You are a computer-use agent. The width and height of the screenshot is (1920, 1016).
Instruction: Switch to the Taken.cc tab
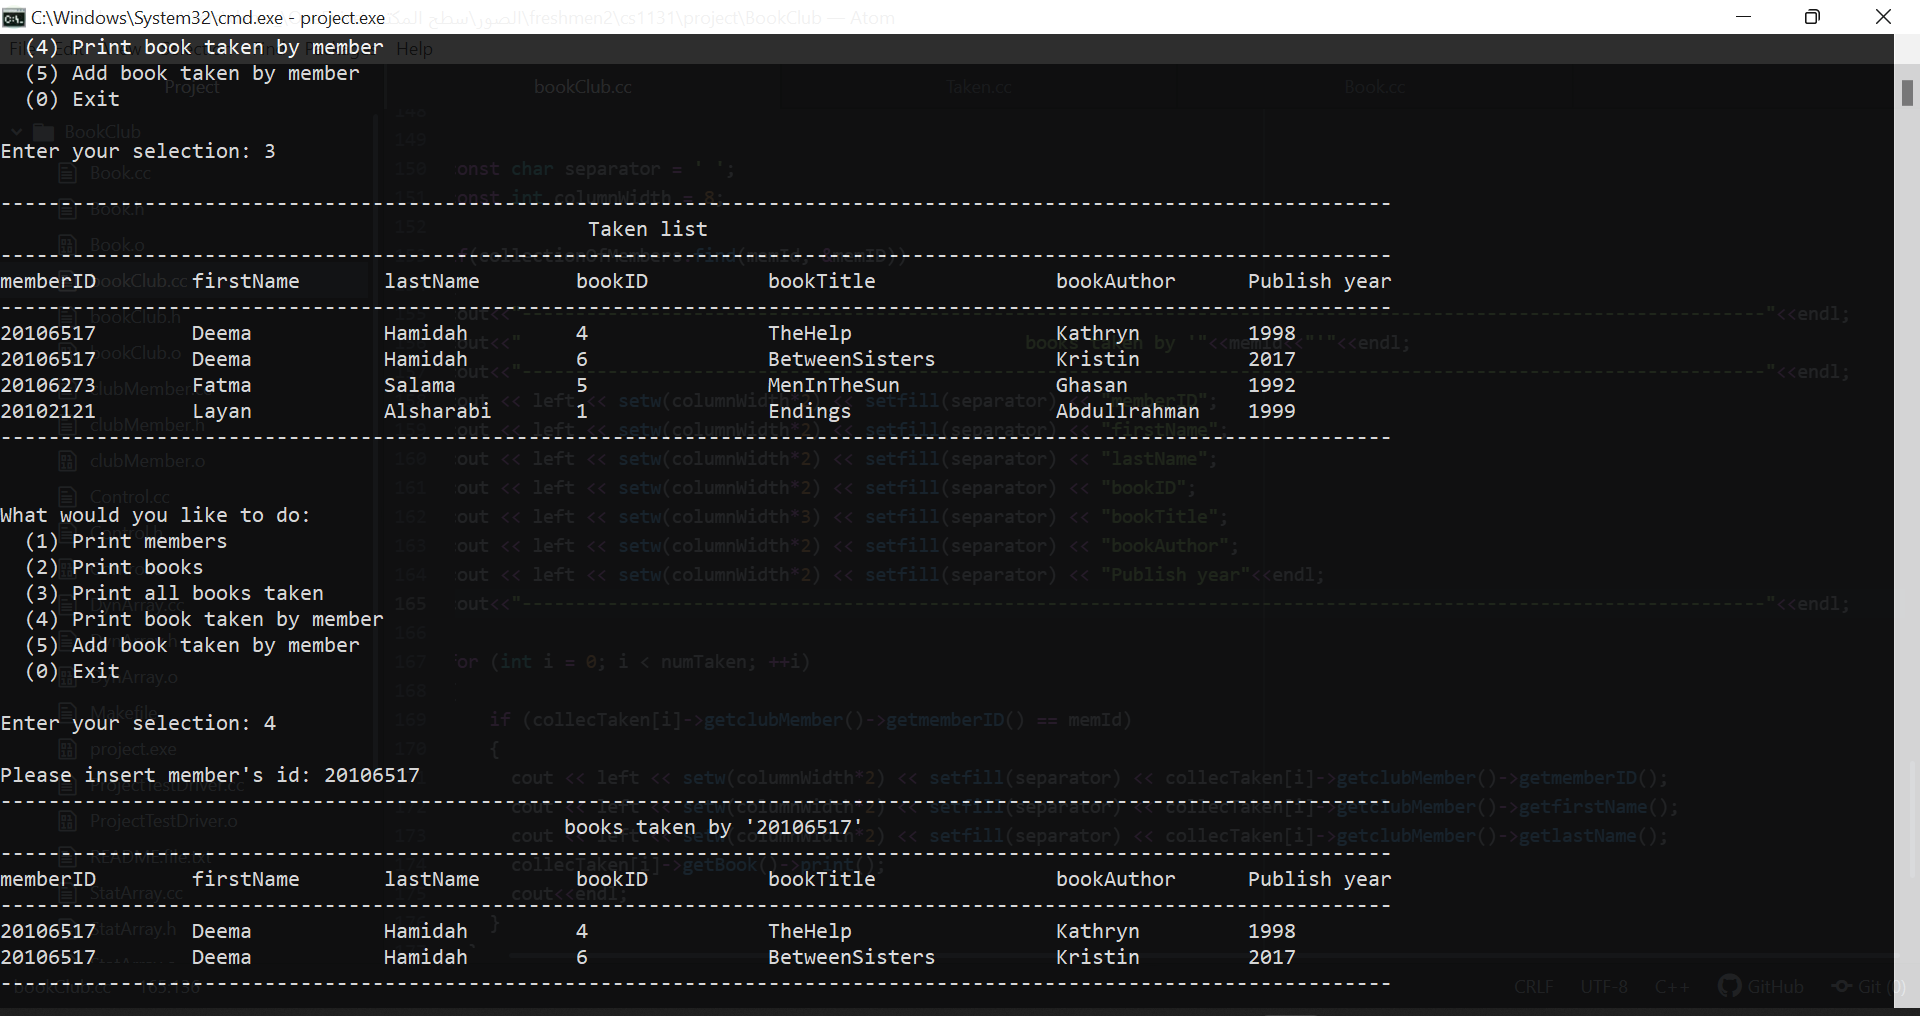click(x=979, y=86)
